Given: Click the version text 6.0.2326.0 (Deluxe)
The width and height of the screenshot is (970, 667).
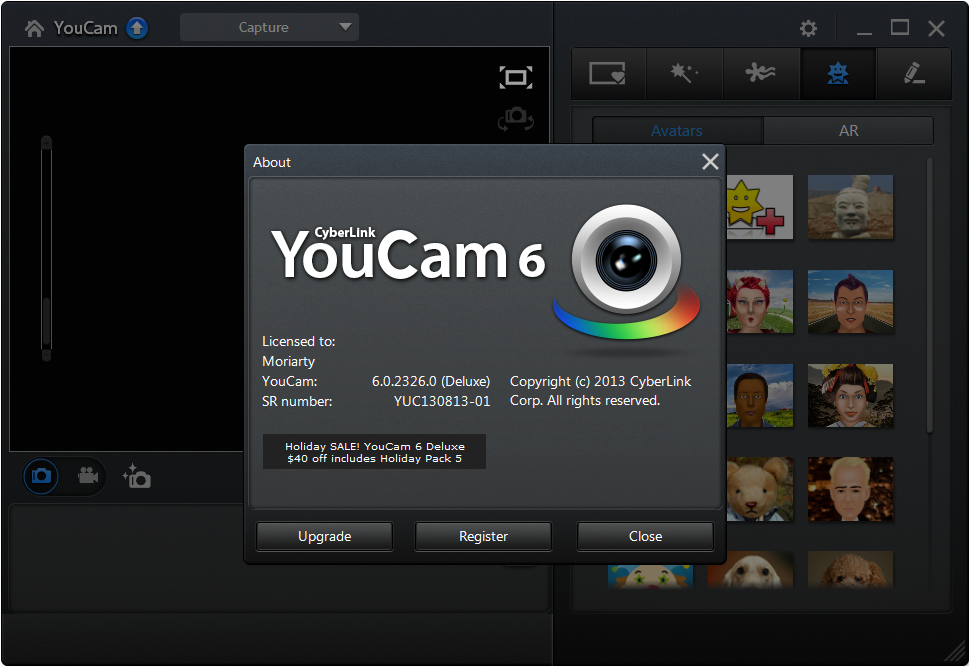Looking at the screenshot, I should click(x=431, y=381).
